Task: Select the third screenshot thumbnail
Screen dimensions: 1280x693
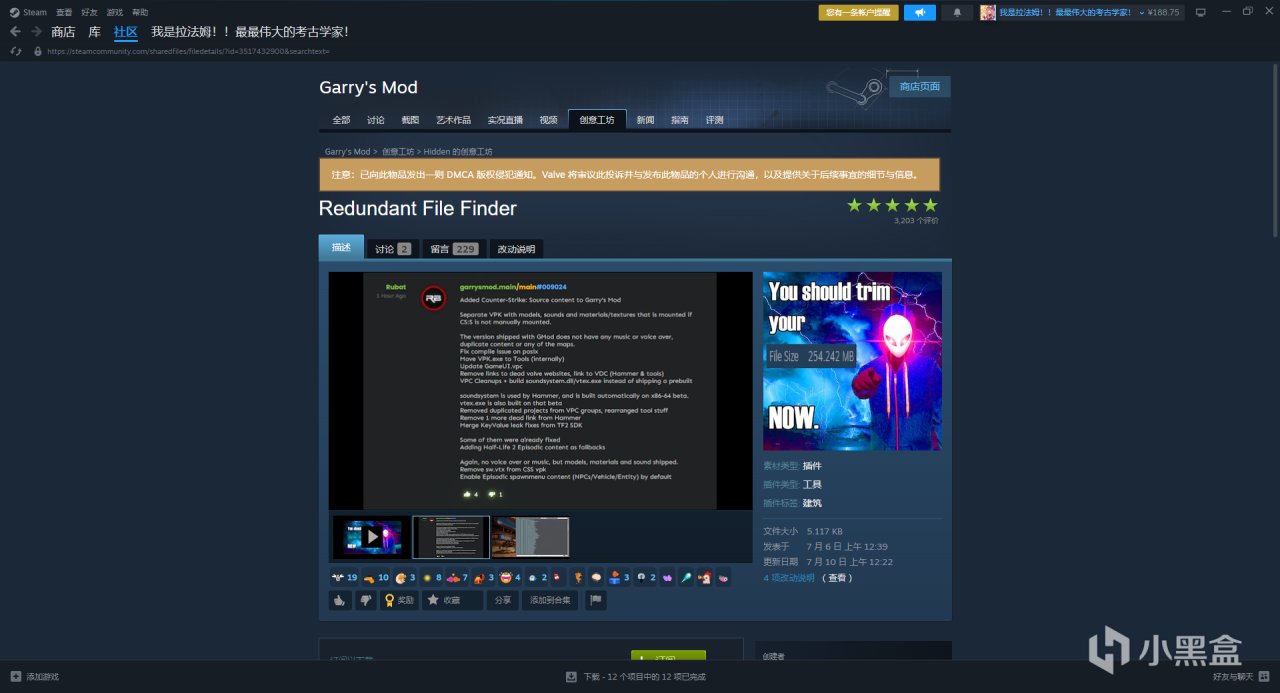Action: (530, 537)
